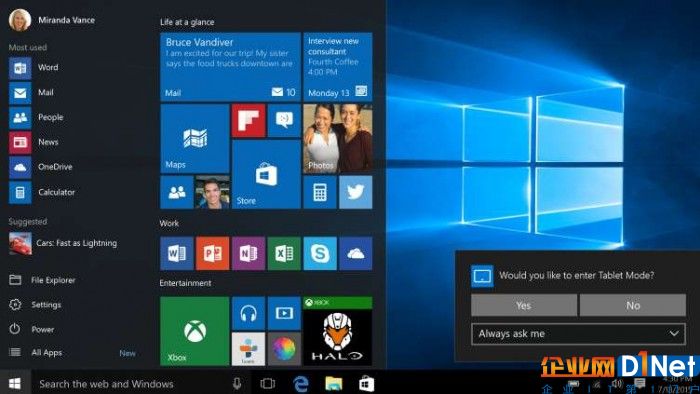Open Groove Music headphones tile
700x394 pixels.
(x=248, y=313)
